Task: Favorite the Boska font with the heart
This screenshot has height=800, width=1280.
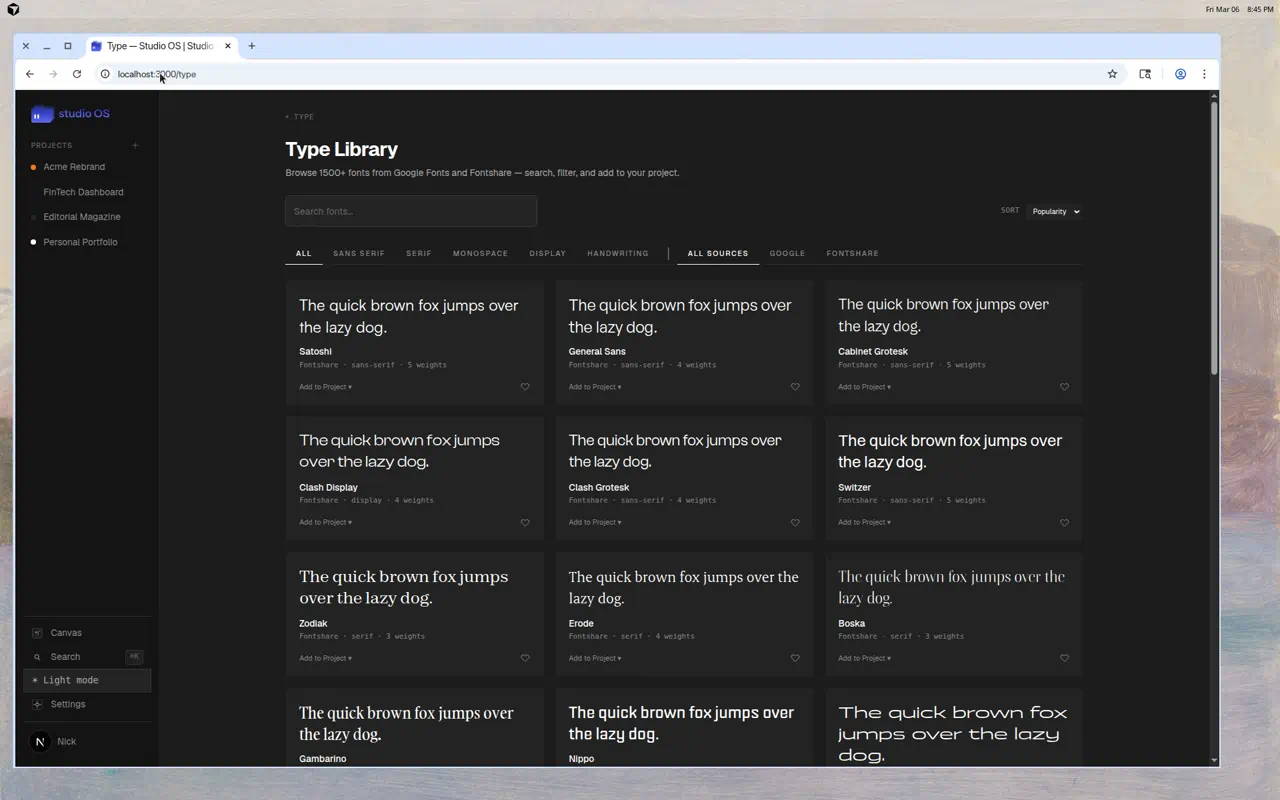Action: 1064,658
